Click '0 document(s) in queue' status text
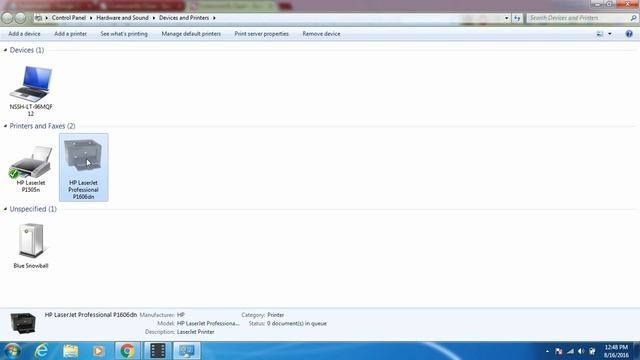 pos(297,324)
